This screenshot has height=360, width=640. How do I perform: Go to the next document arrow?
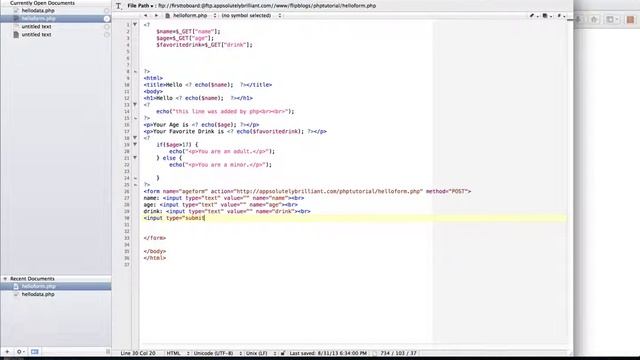[x=156, y=16]
